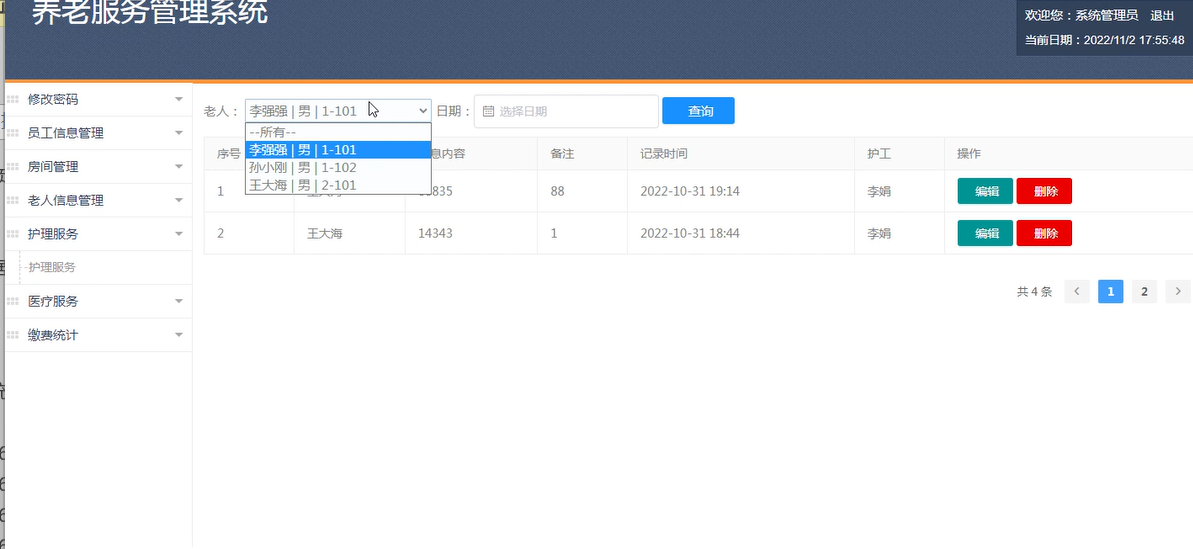Click grip icon beside 房间管理
Viewport: 1193px width, 549px height.
tap(13, 167)
